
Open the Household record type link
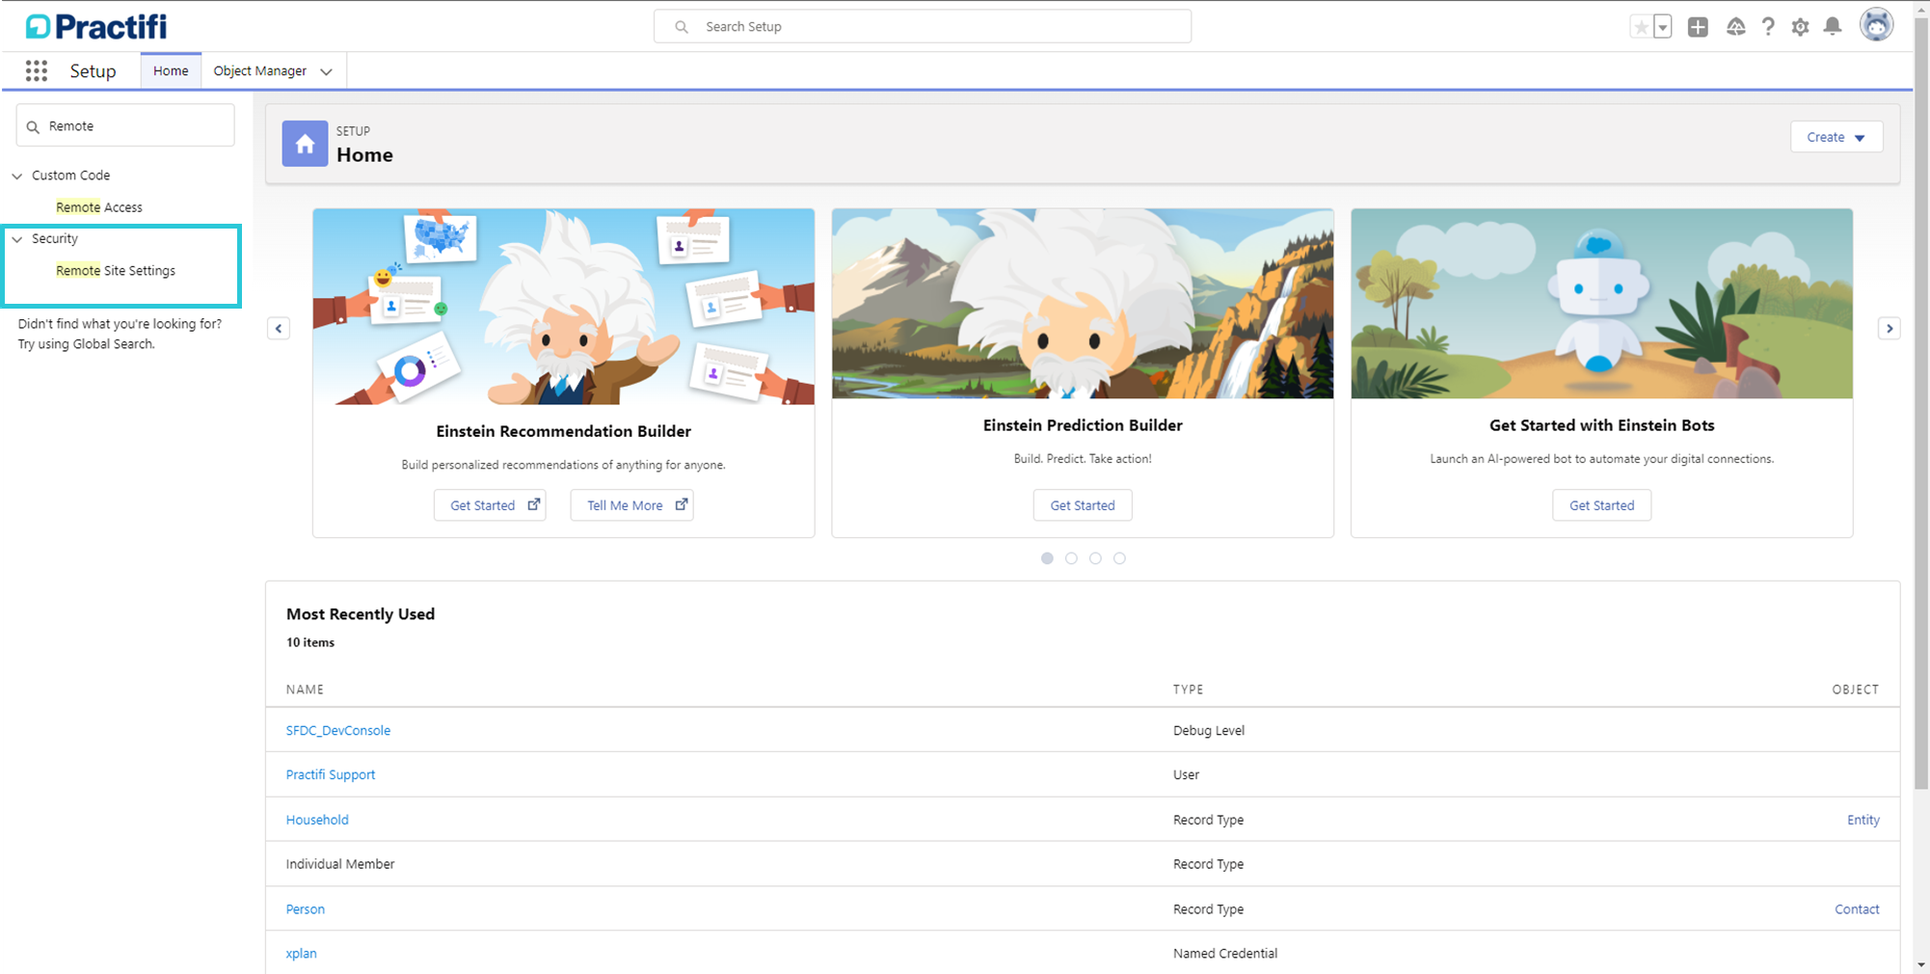point(317,819)
